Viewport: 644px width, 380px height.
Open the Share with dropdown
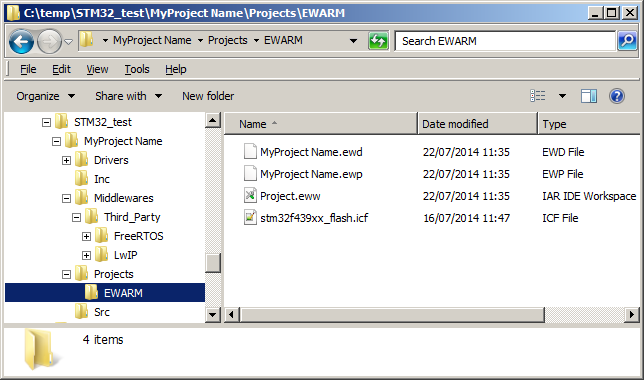pyautogui.click(x=129, y=96)
